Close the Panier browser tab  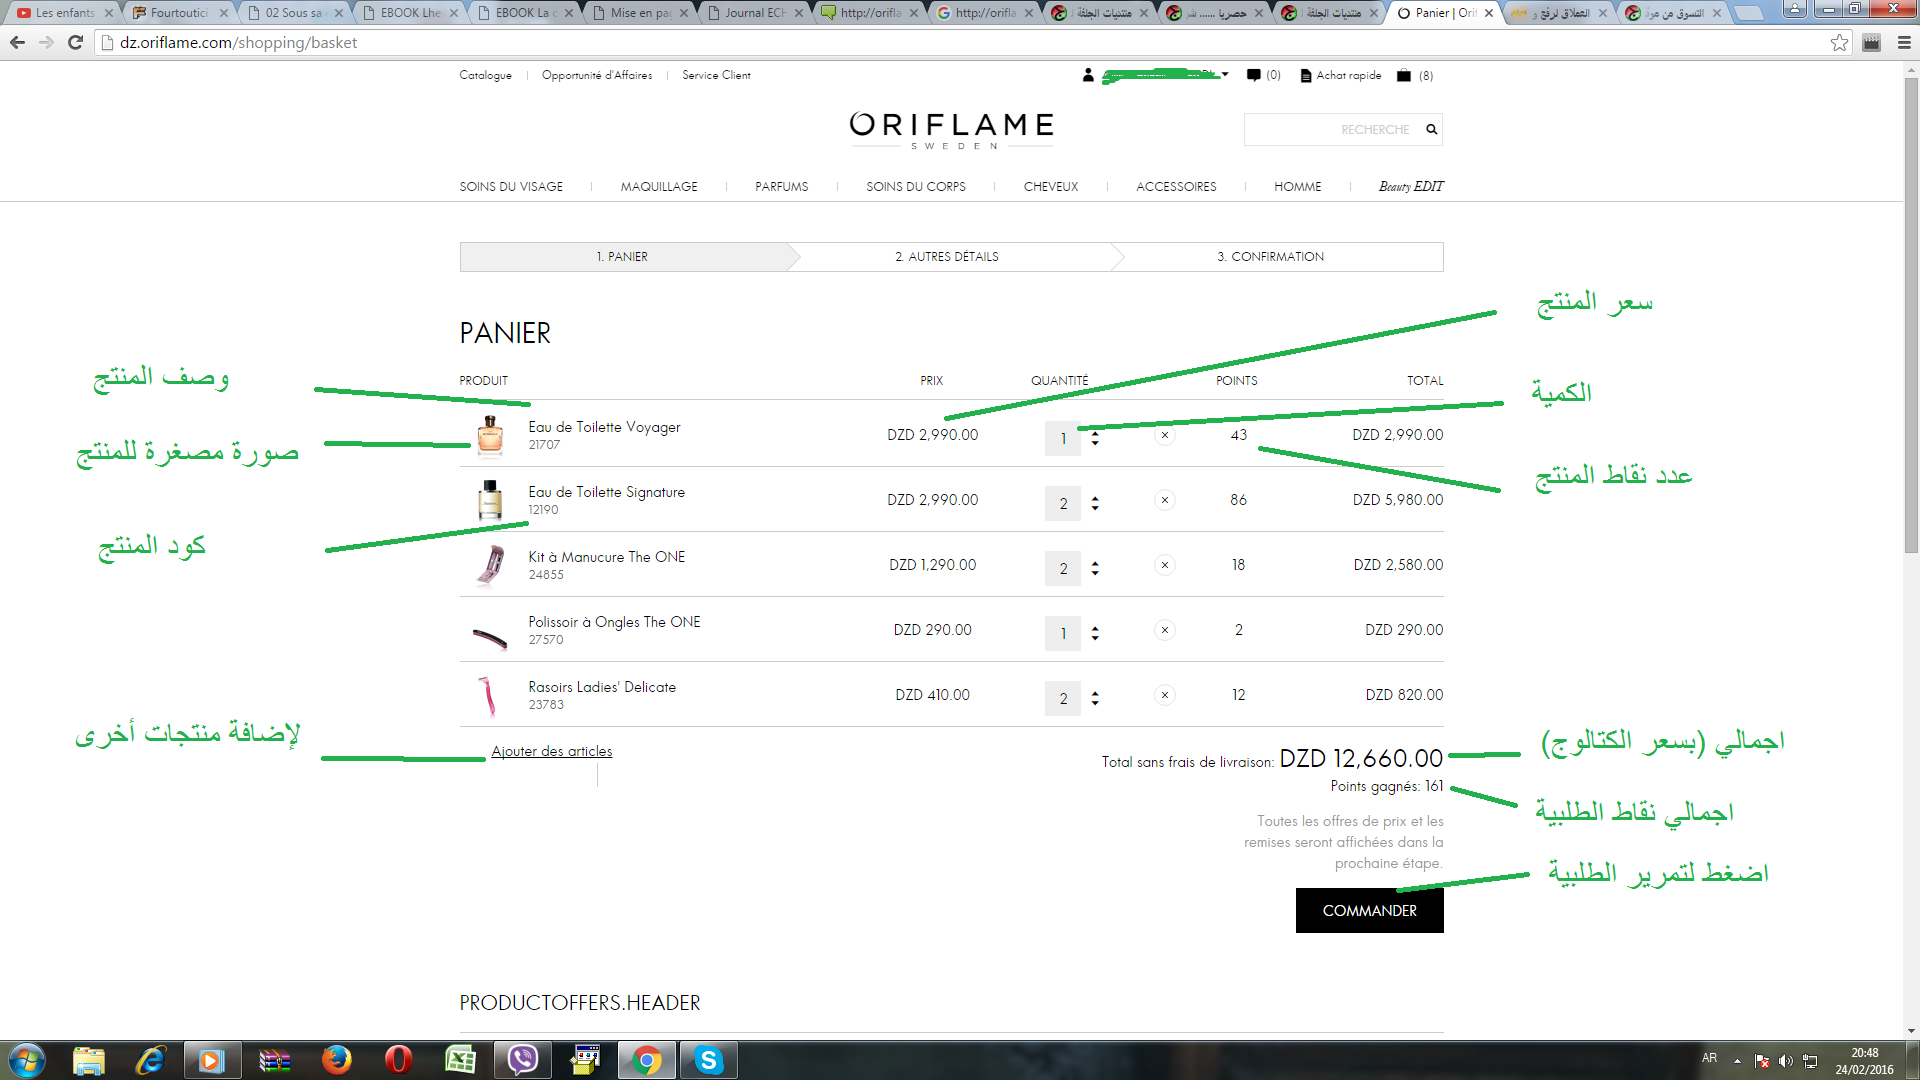click(1488, 13)
